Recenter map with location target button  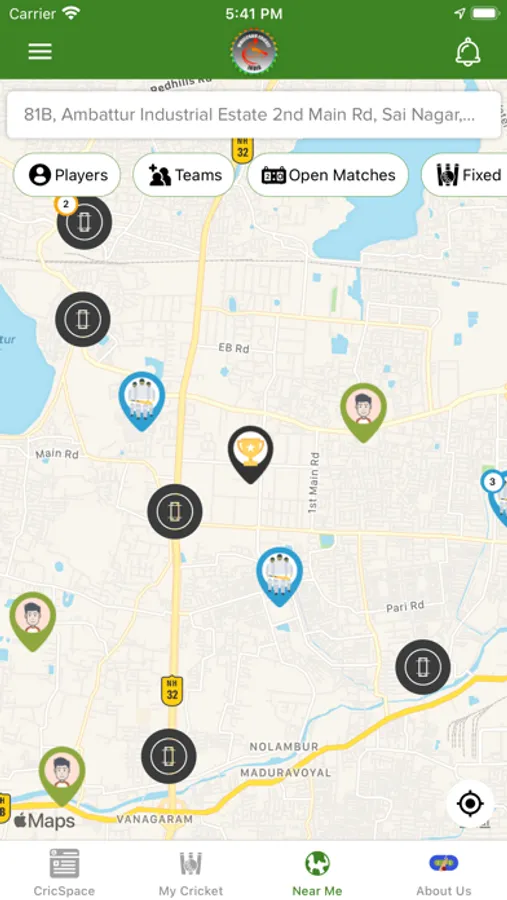coord(470,804)
